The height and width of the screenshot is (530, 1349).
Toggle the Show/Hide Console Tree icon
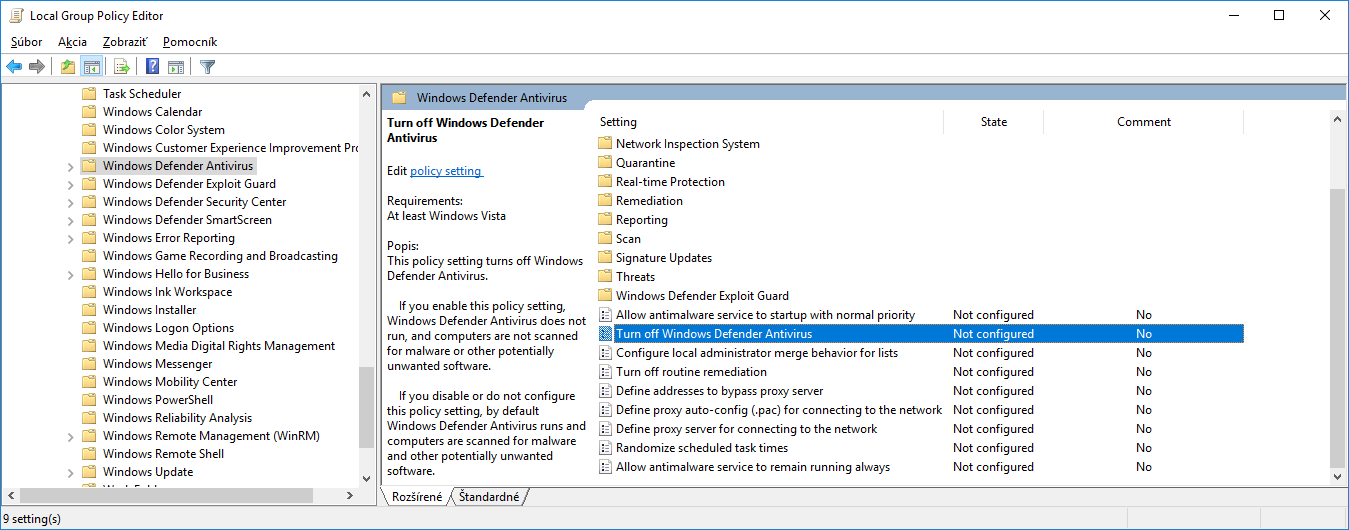pyautogui.click(x=91, y=67)
